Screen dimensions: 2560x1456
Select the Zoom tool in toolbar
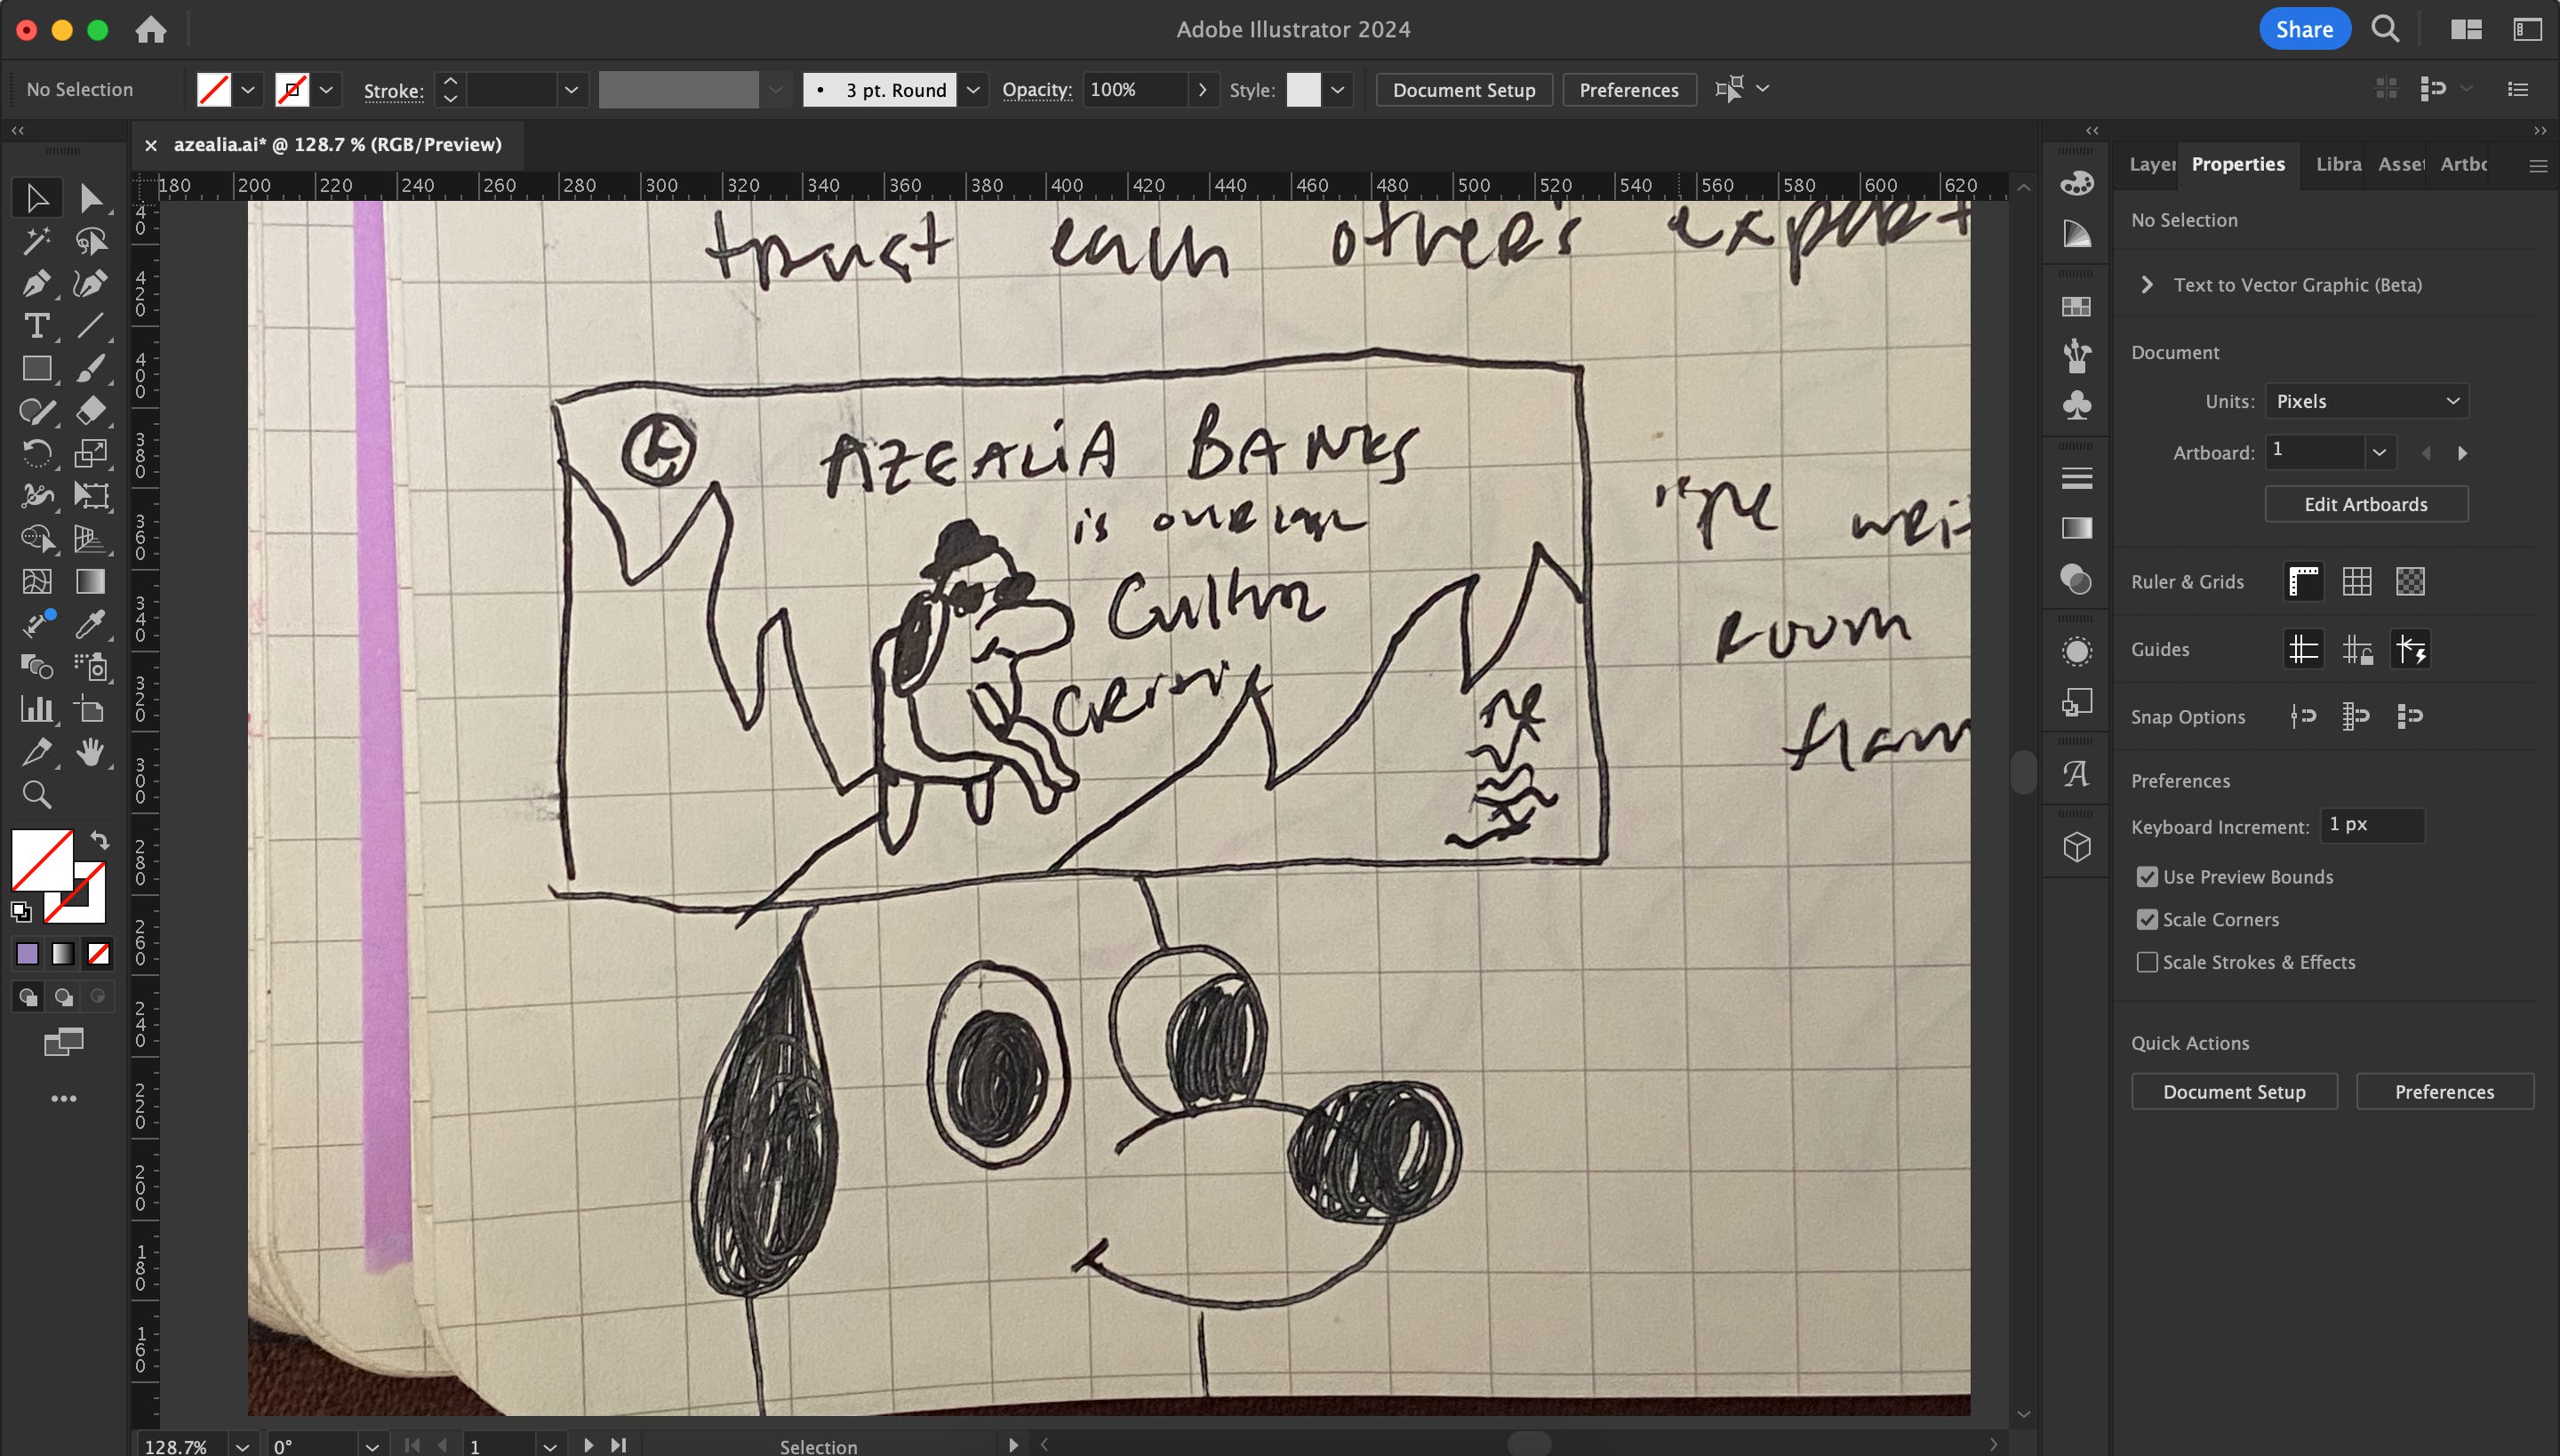pyautogui.click(x=36, y=795)
